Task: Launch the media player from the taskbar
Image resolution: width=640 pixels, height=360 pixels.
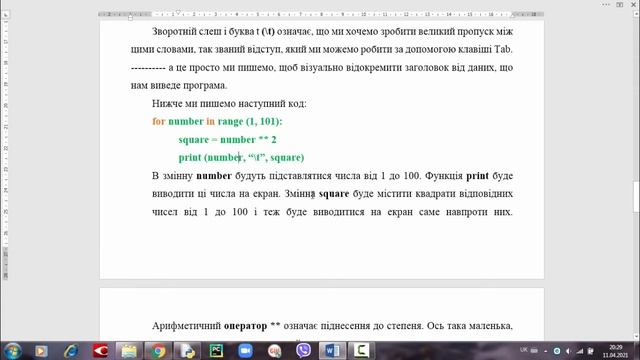Action: (41, 351)
